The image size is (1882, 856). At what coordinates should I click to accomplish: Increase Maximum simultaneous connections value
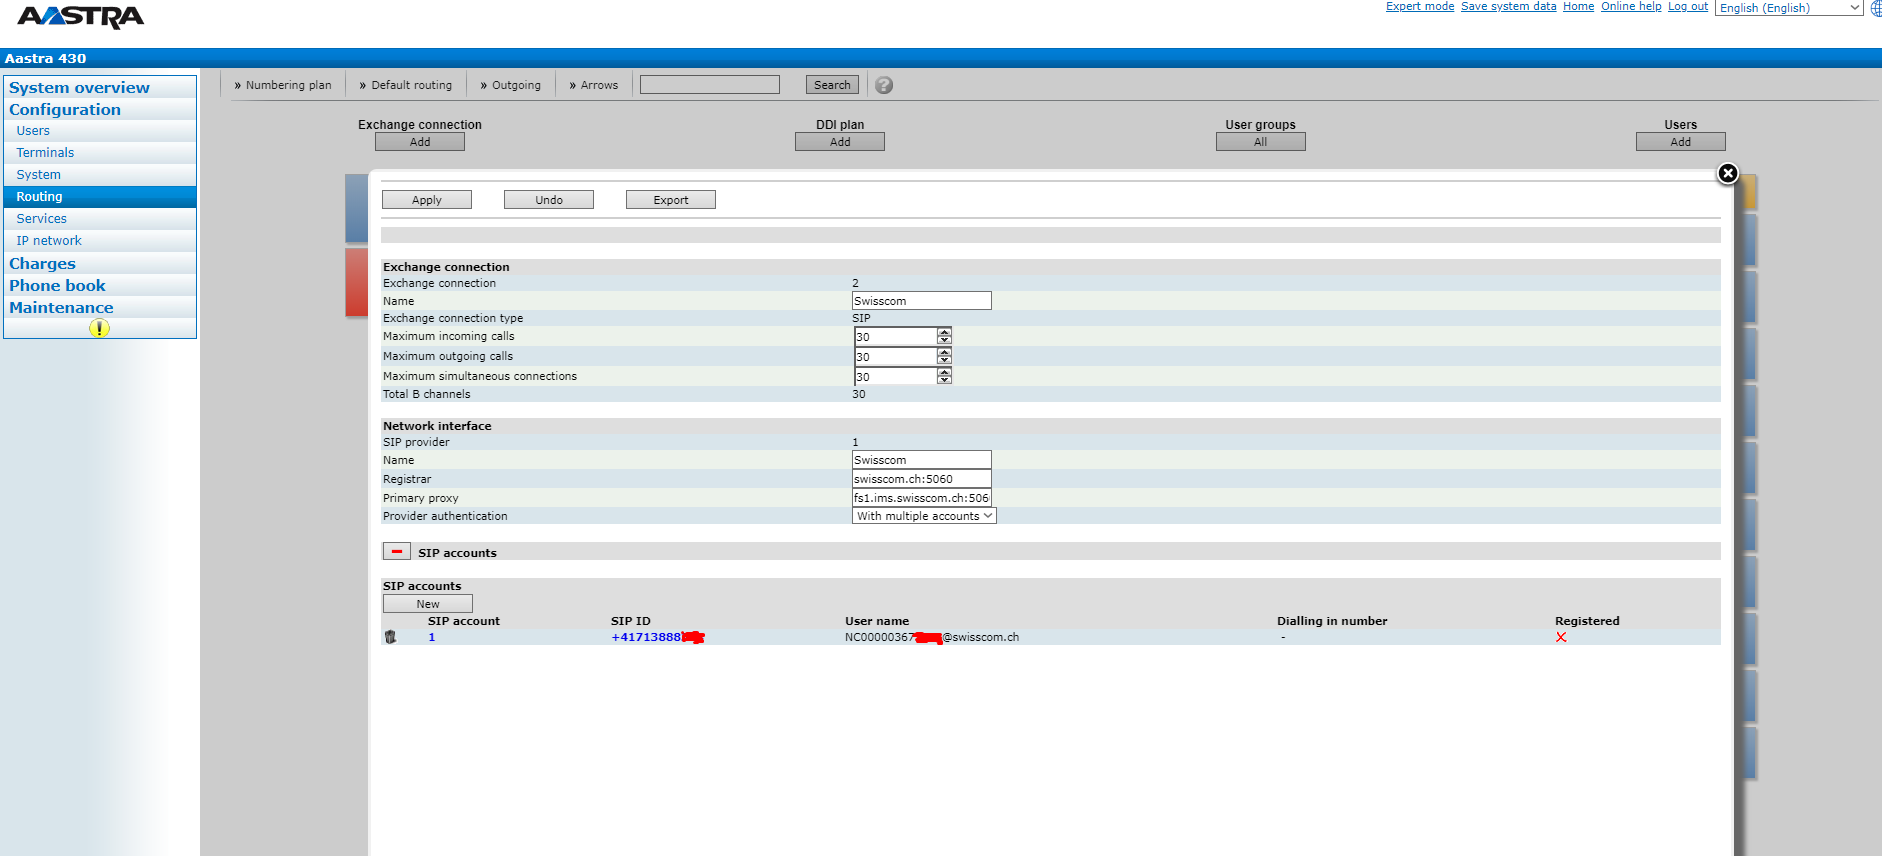[944, 372]
